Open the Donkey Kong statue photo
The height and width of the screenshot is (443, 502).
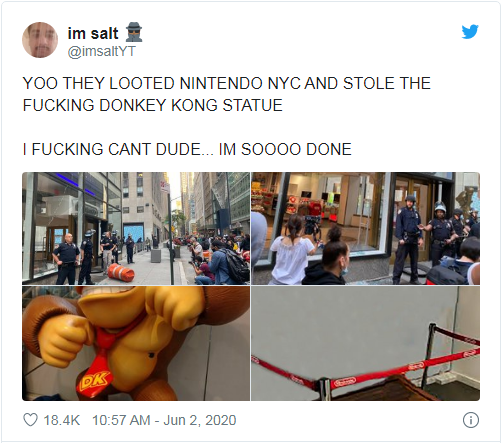pos(136,343)
